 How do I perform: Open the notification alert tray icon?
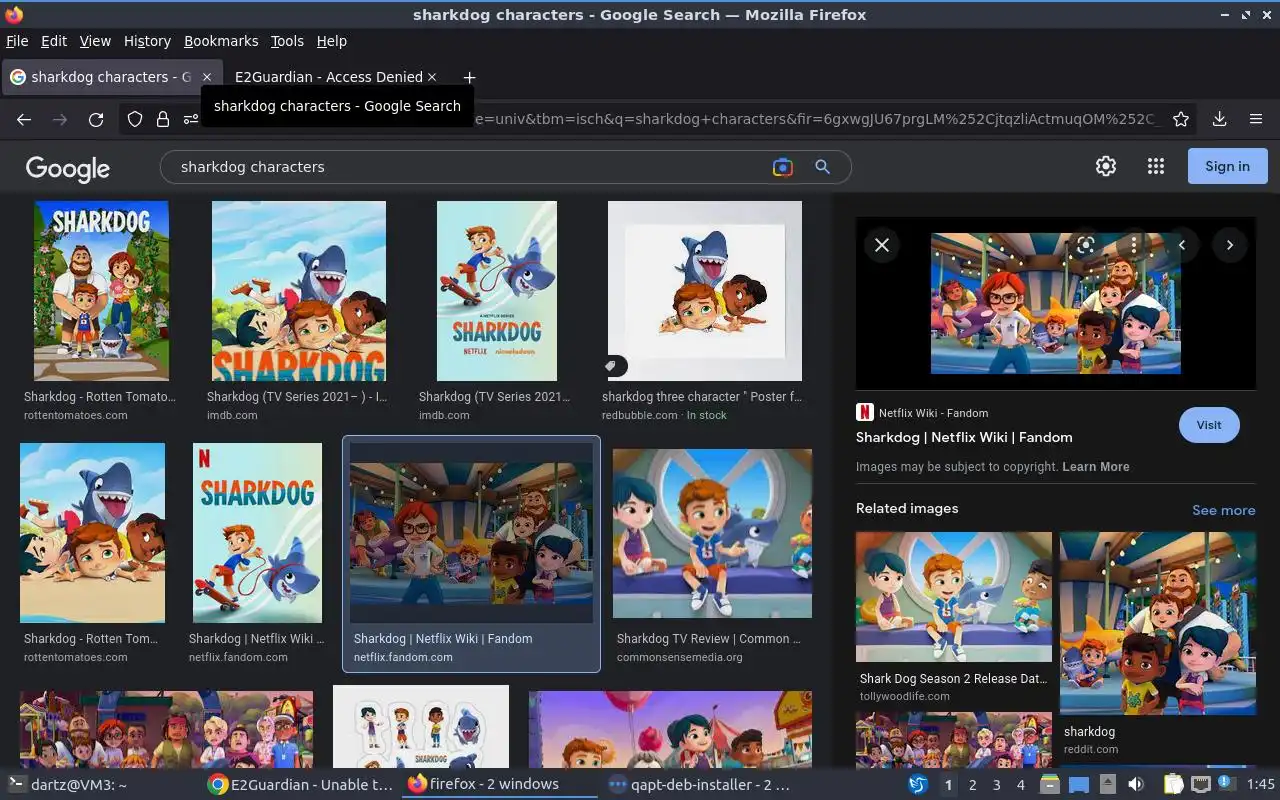(1227, 784)
